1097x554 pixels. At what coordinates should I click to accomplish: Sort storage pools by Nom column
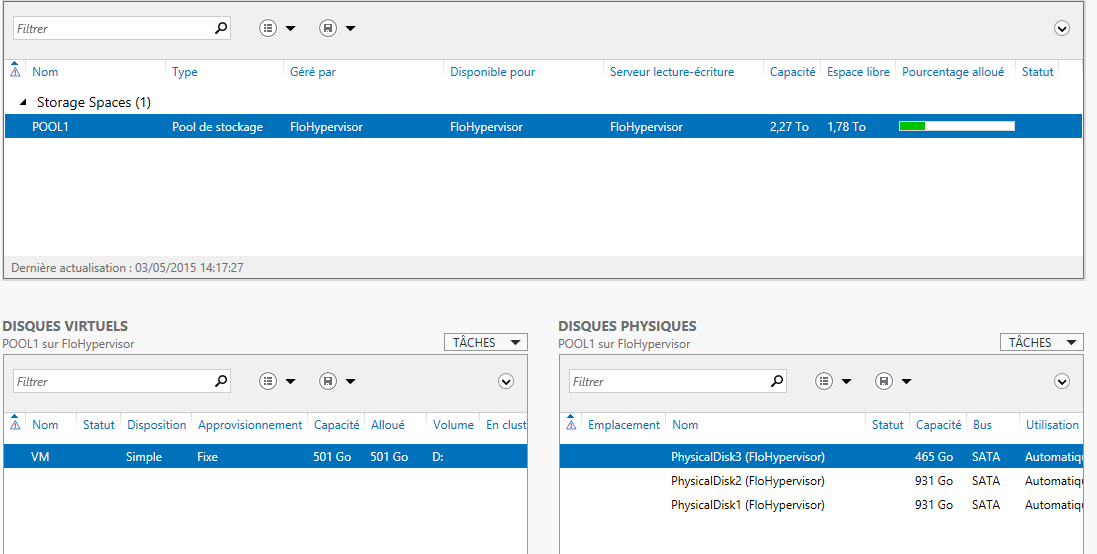(45, 72)
